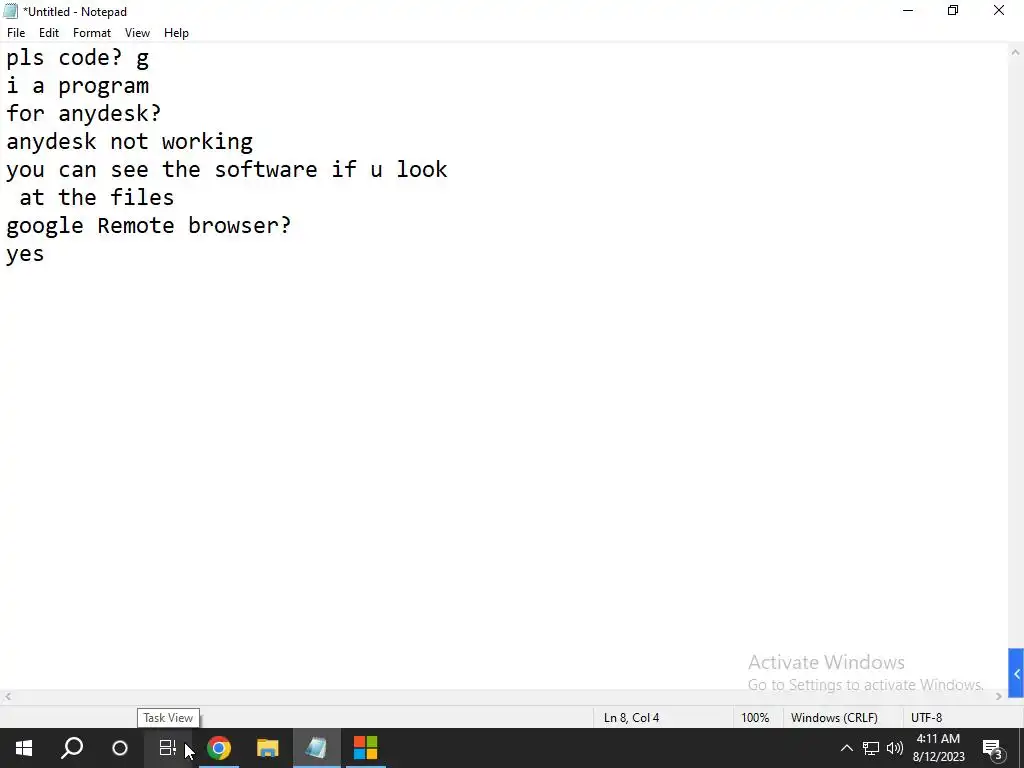1024x768 pixels.
Task: Open volume speaker tray icon
Action: [895, 748]
